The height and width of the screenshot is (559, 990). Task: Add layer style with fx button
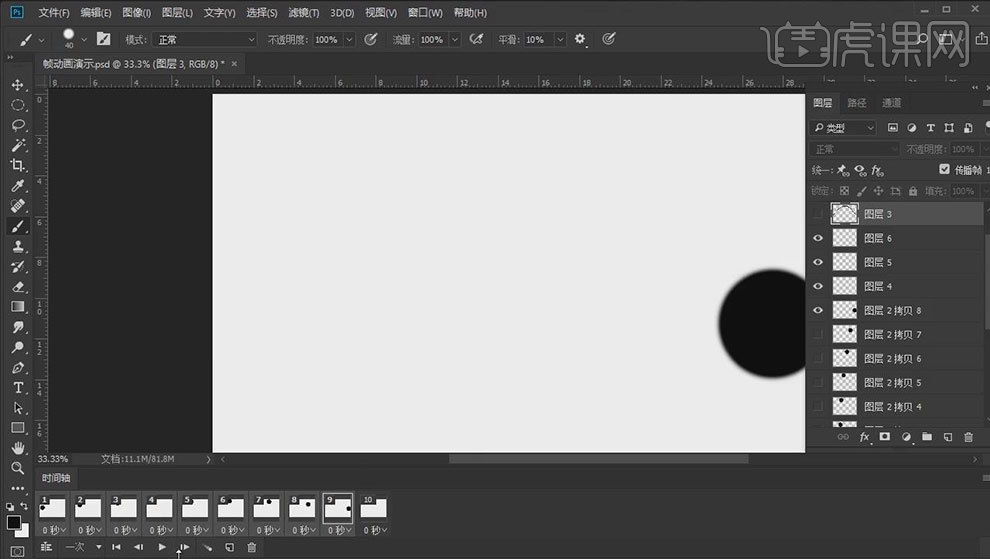pos(864,437)
